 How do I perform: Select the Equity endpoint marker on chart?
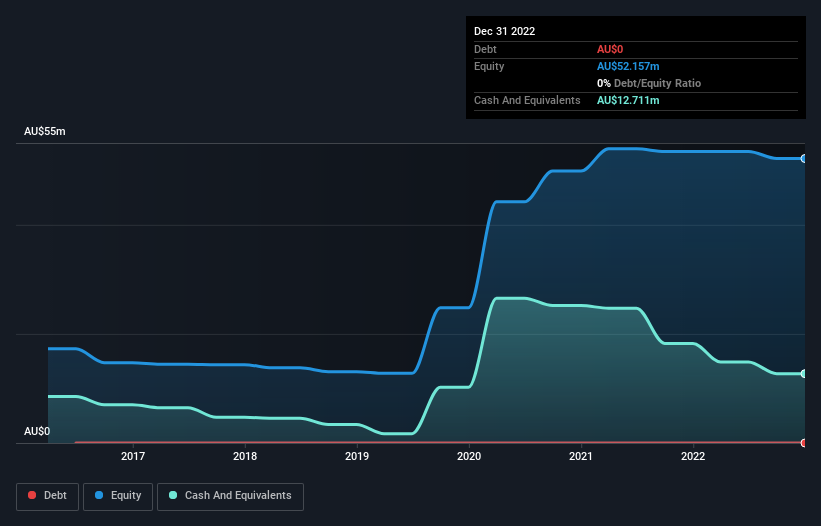click(x=804, y=159)
